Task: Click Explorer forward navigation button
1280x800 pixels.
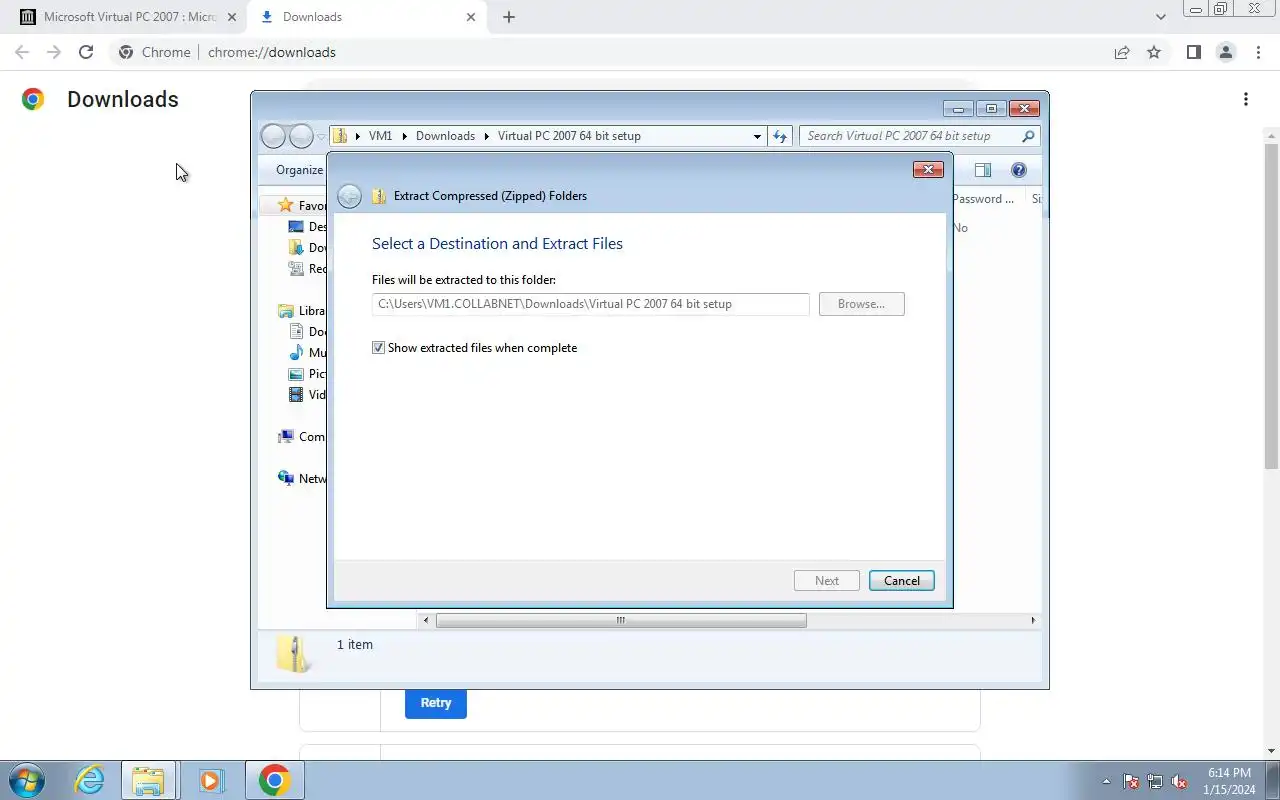Action: click(x=301, y=136)
